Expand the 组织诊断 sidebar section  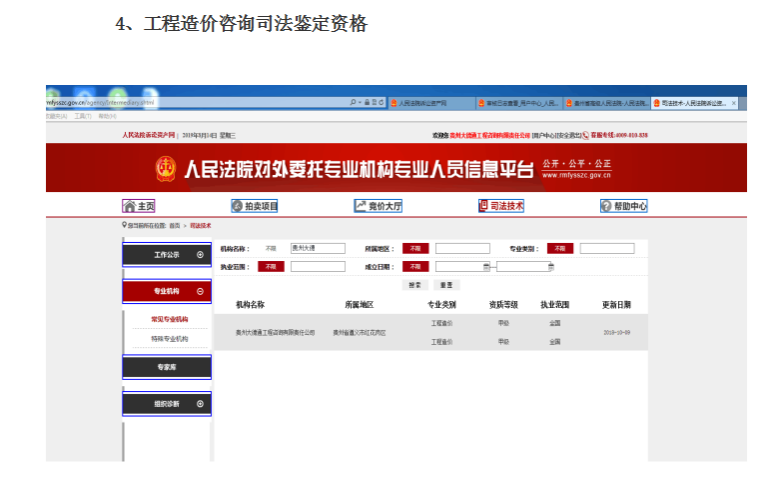[167, 404]
